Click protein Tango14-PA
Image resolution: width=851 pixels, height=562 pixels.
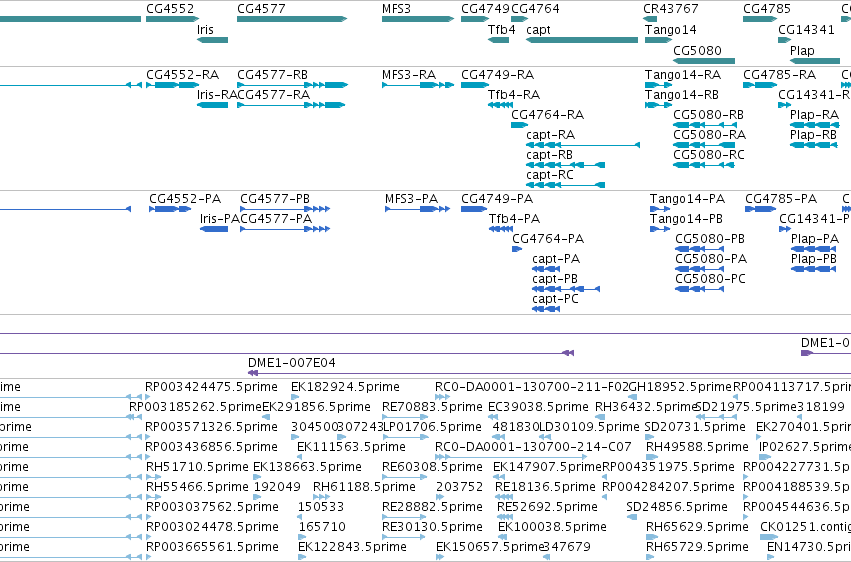[x=660, y=209]
